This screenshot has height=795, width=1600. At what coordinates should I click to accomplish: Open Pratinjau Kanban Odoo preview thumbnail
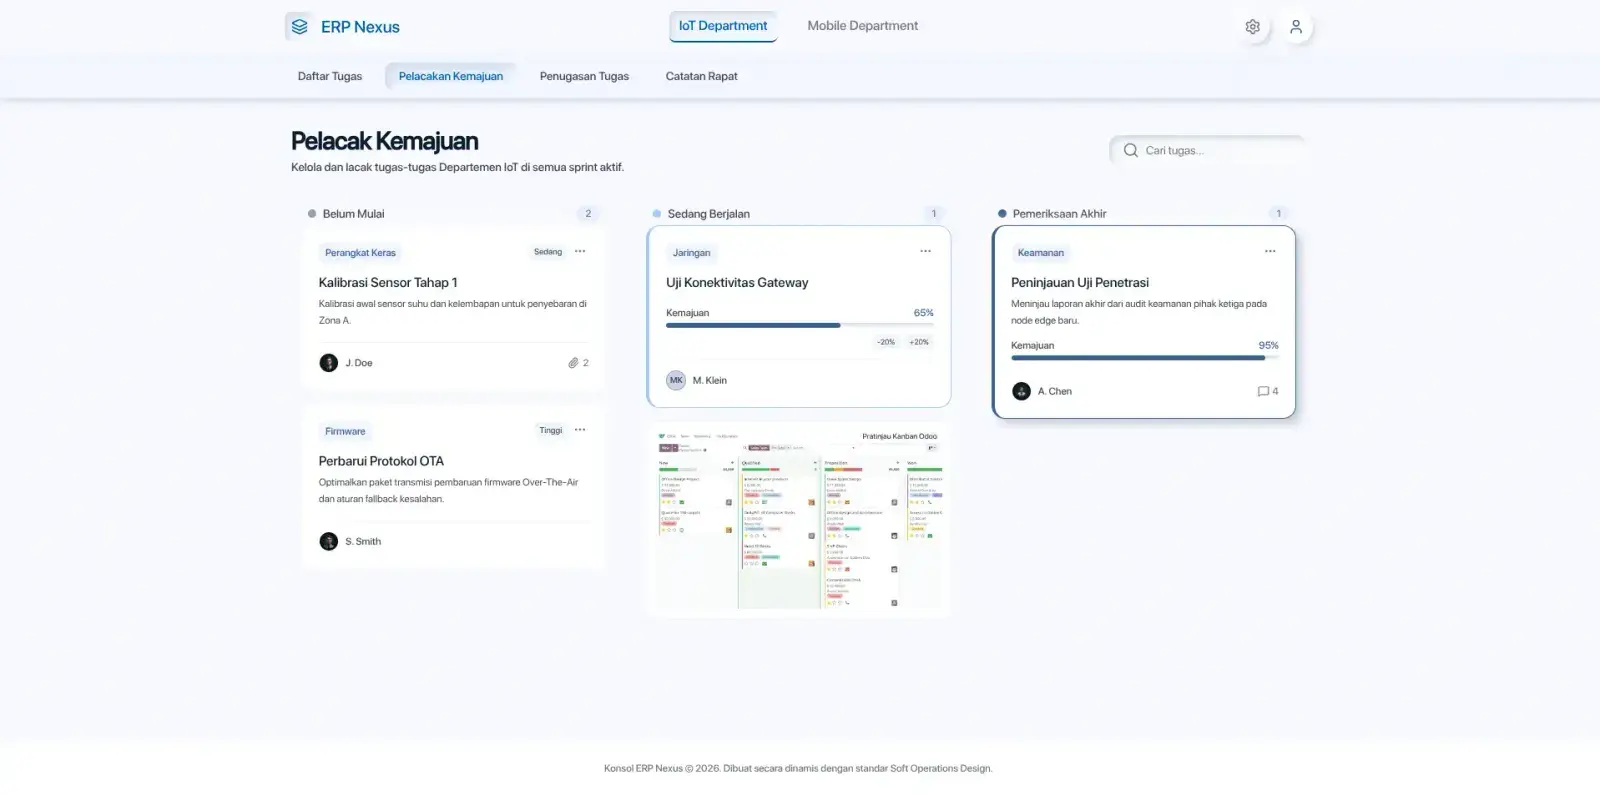[799, 520]
